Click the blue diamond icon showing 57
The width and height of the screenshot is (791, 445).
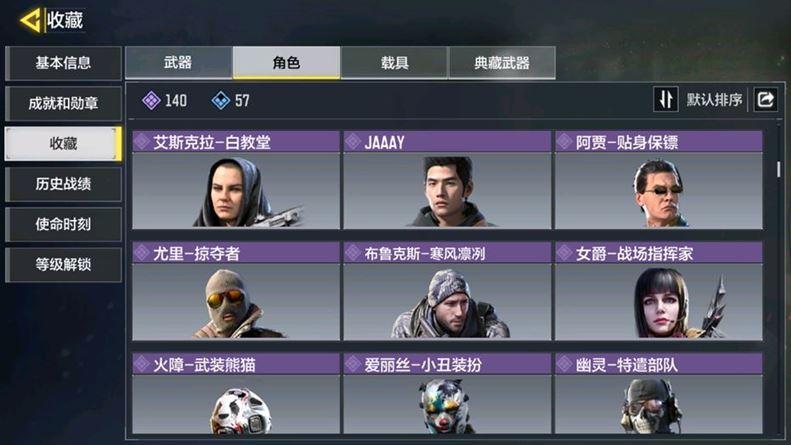click(x=220, y=100)
